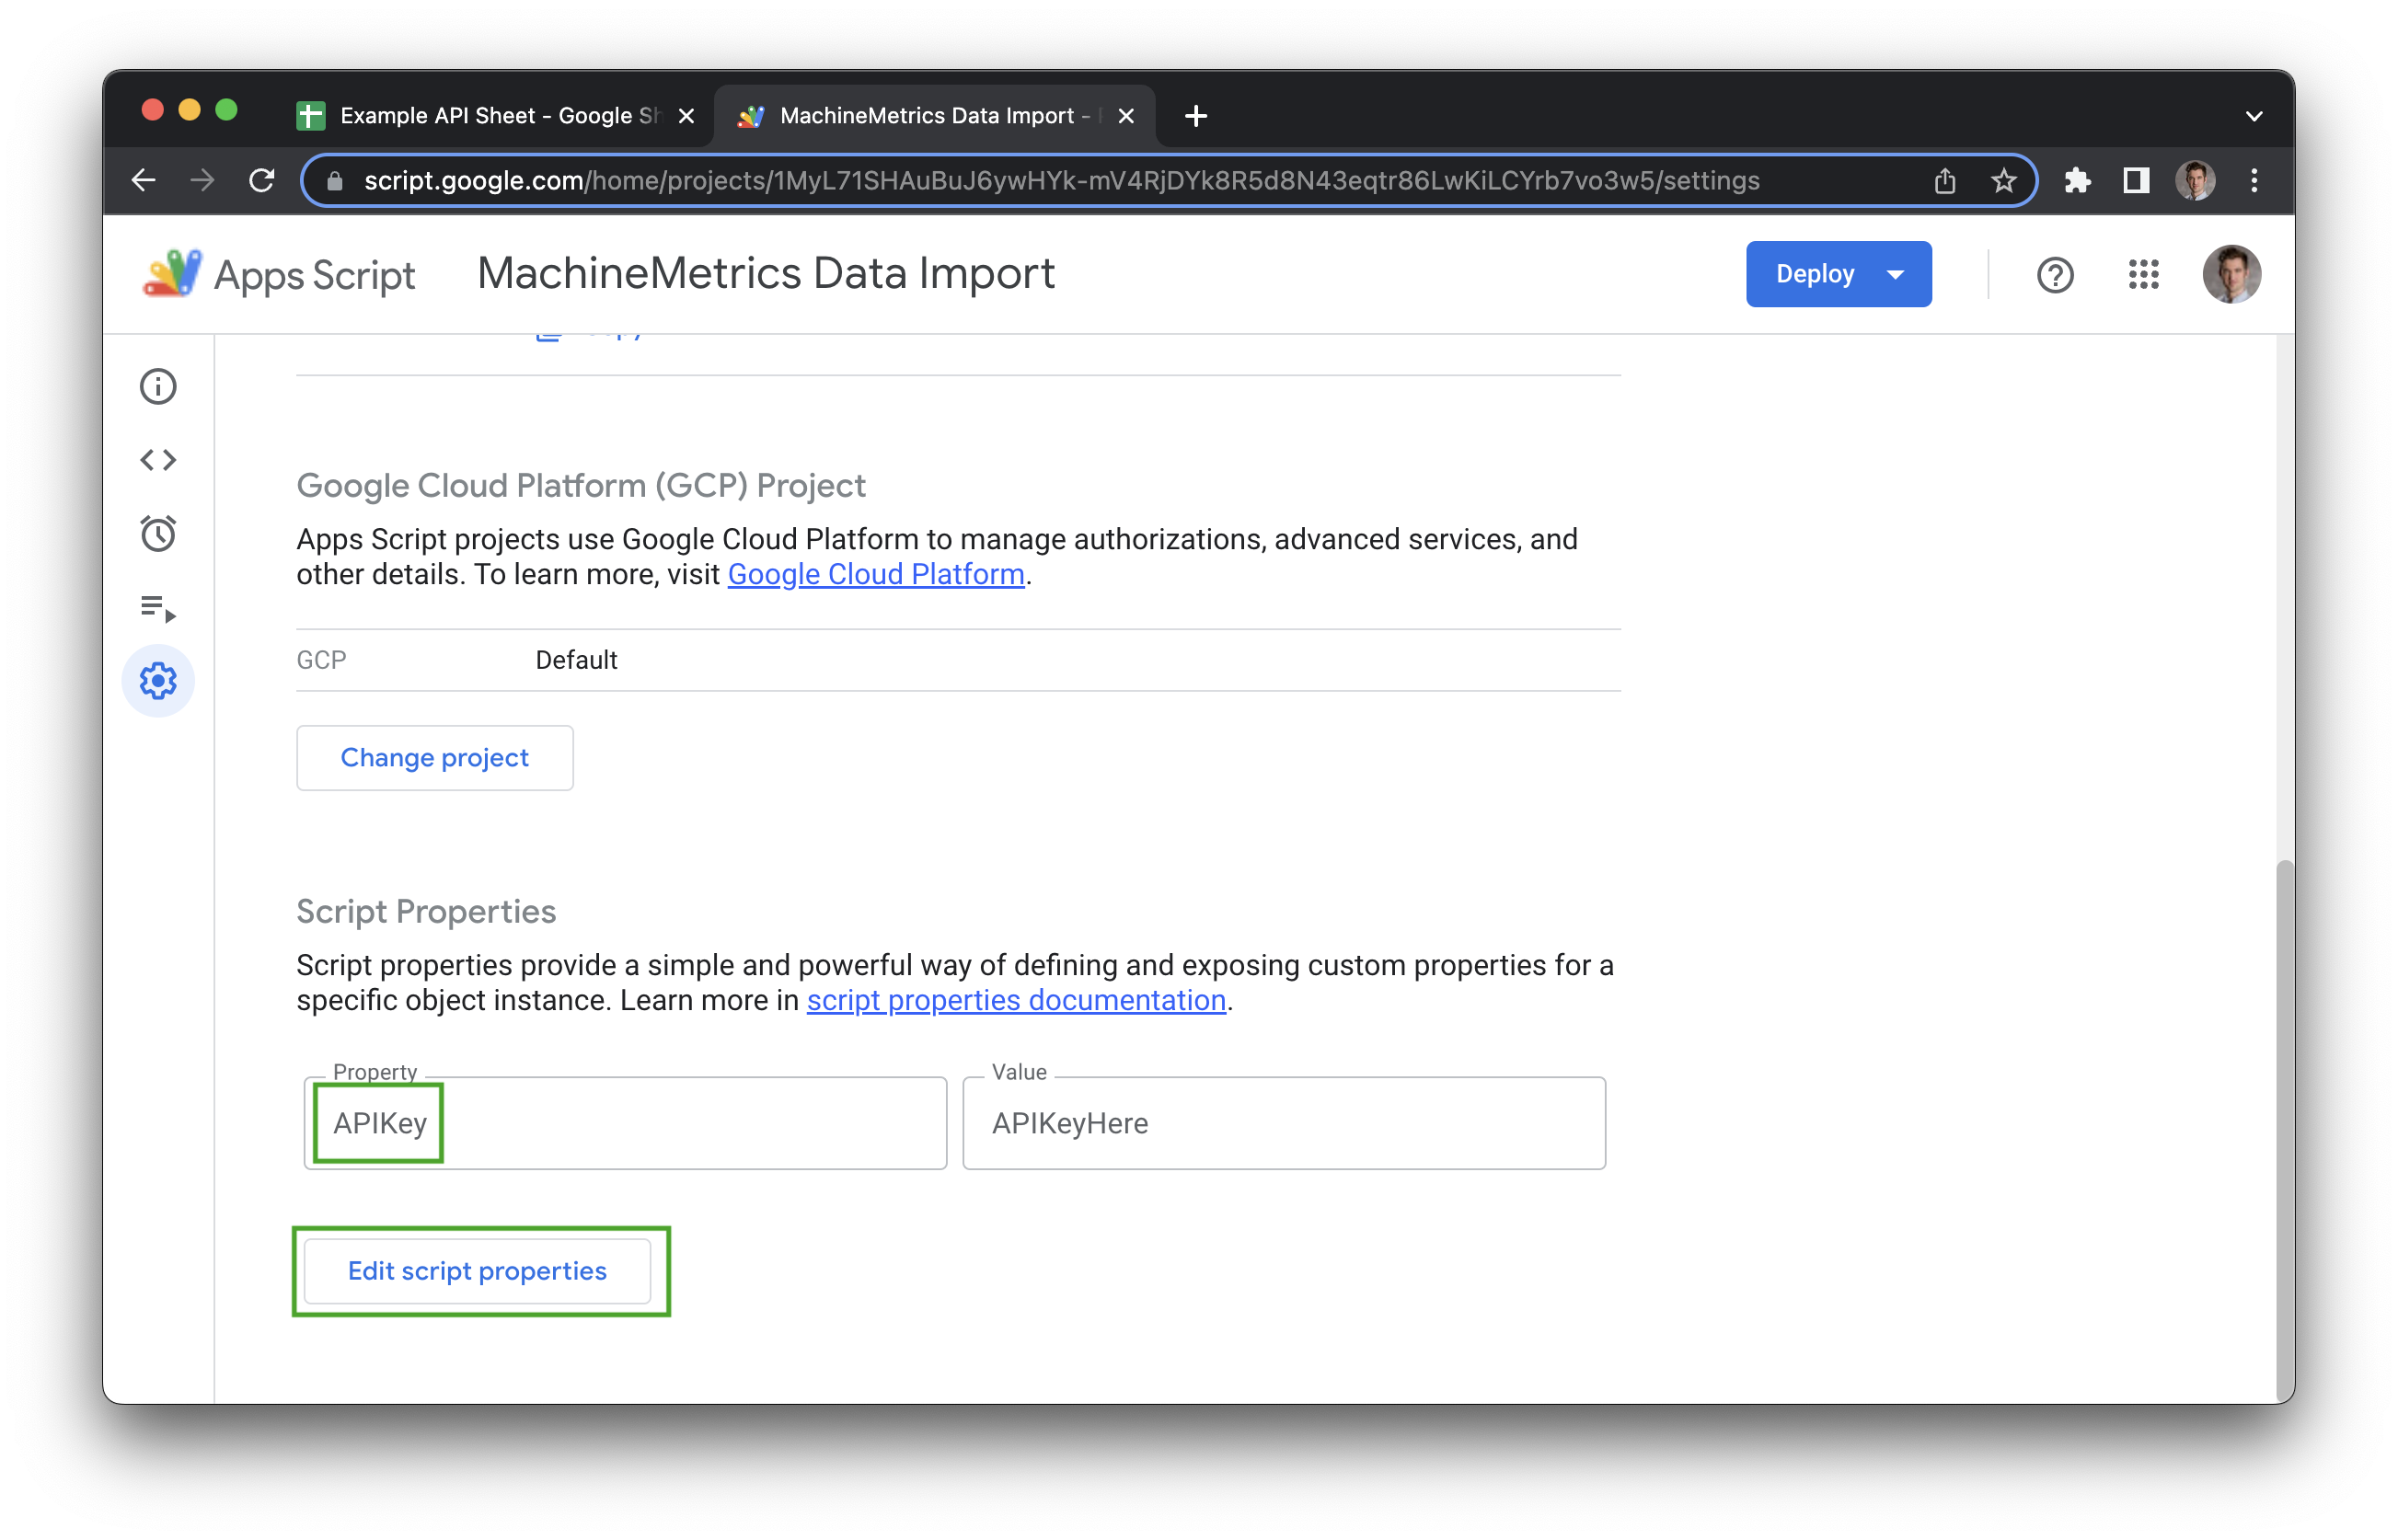Toggle the Chrome side panel icon

[x=2136, y=181]
